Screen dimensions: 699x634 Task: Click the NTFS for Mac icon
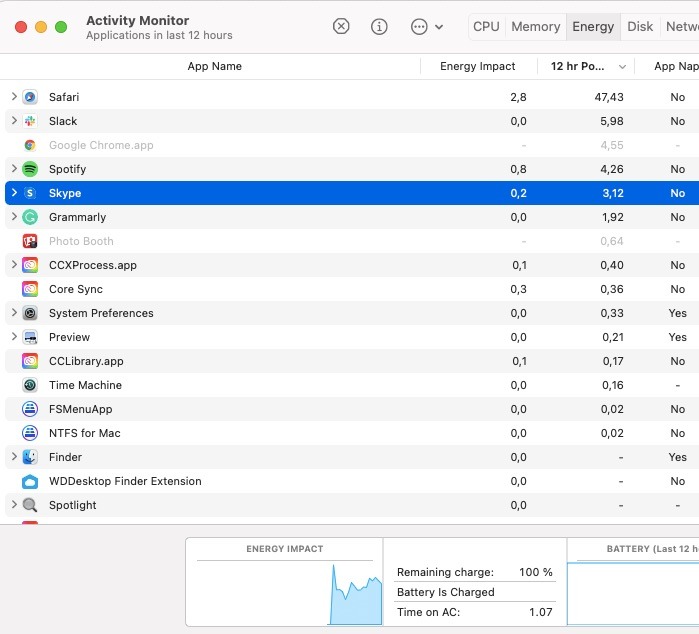[x=30, y=433]
